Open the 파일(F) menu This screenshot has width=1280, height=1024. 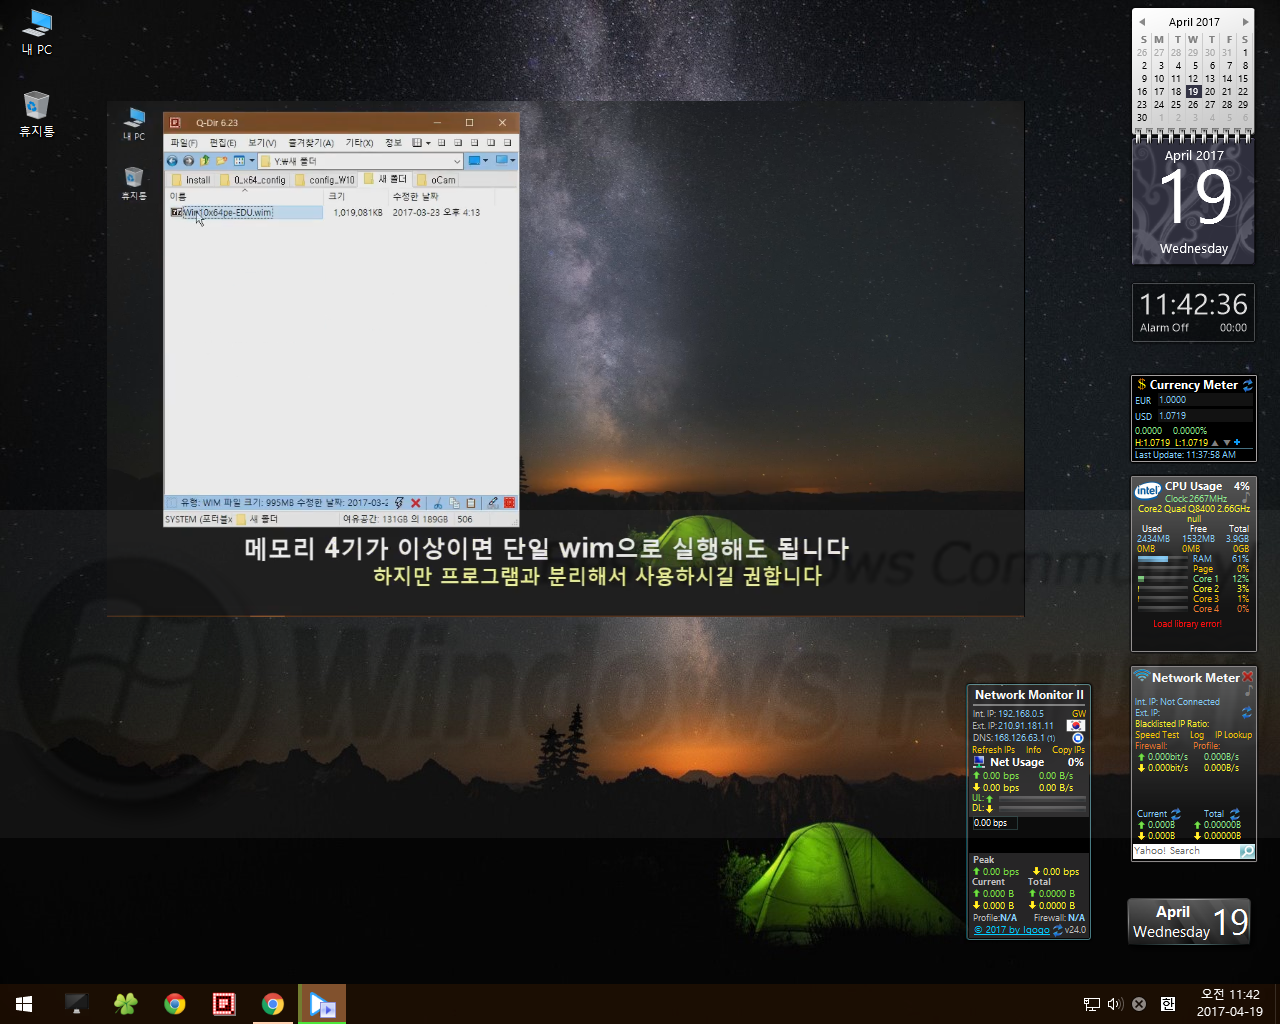183,143
